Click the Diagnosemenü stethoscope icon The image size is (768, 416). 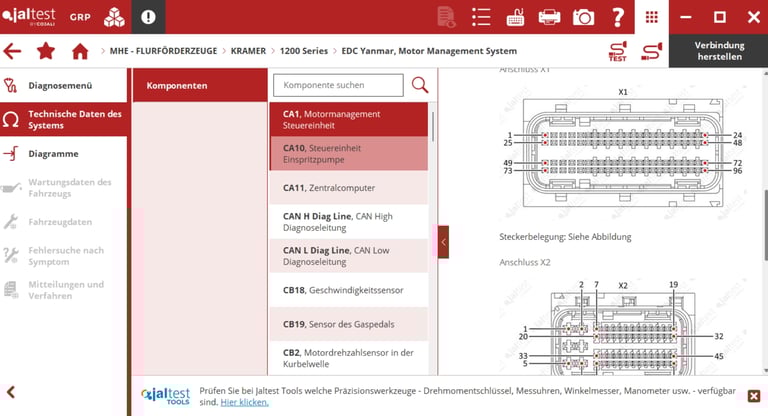[x=10, y=85]
